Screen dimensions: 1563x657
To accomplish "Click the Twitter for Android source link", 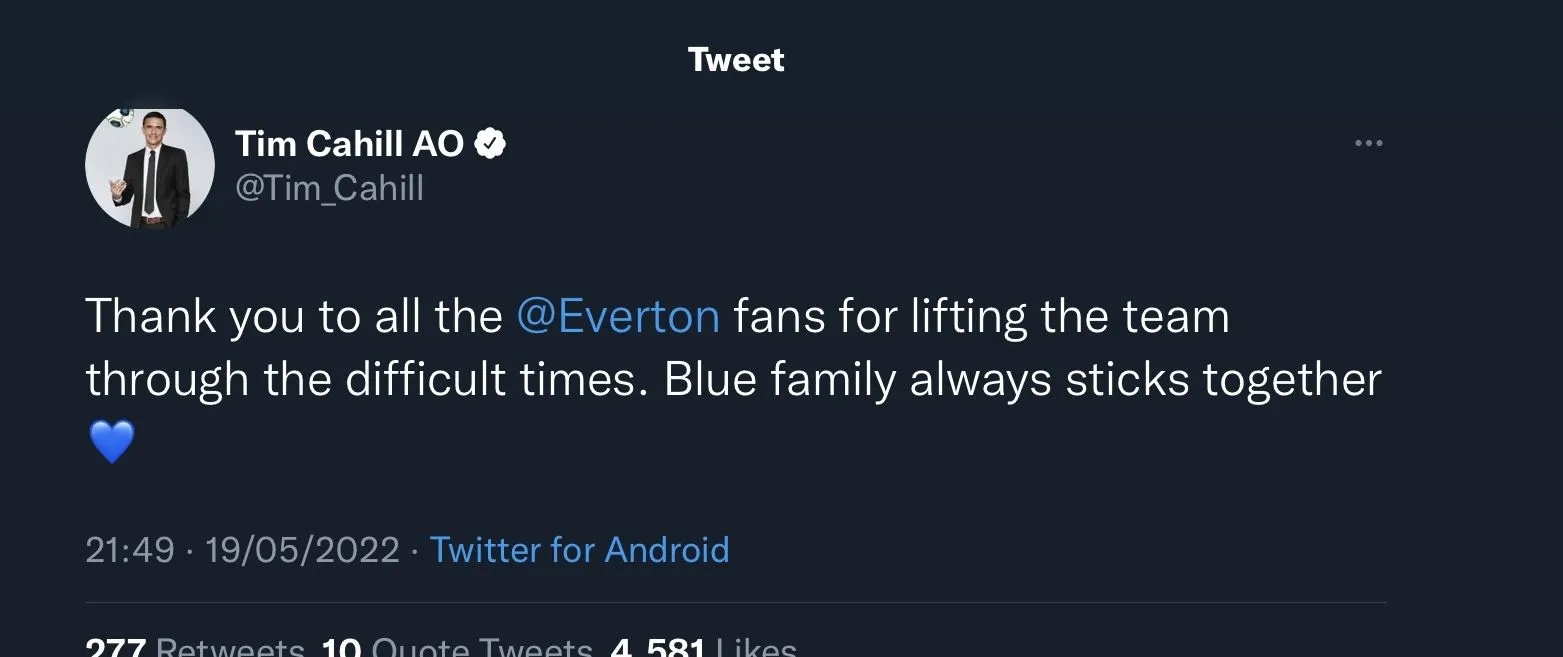I will pos(579,550).
